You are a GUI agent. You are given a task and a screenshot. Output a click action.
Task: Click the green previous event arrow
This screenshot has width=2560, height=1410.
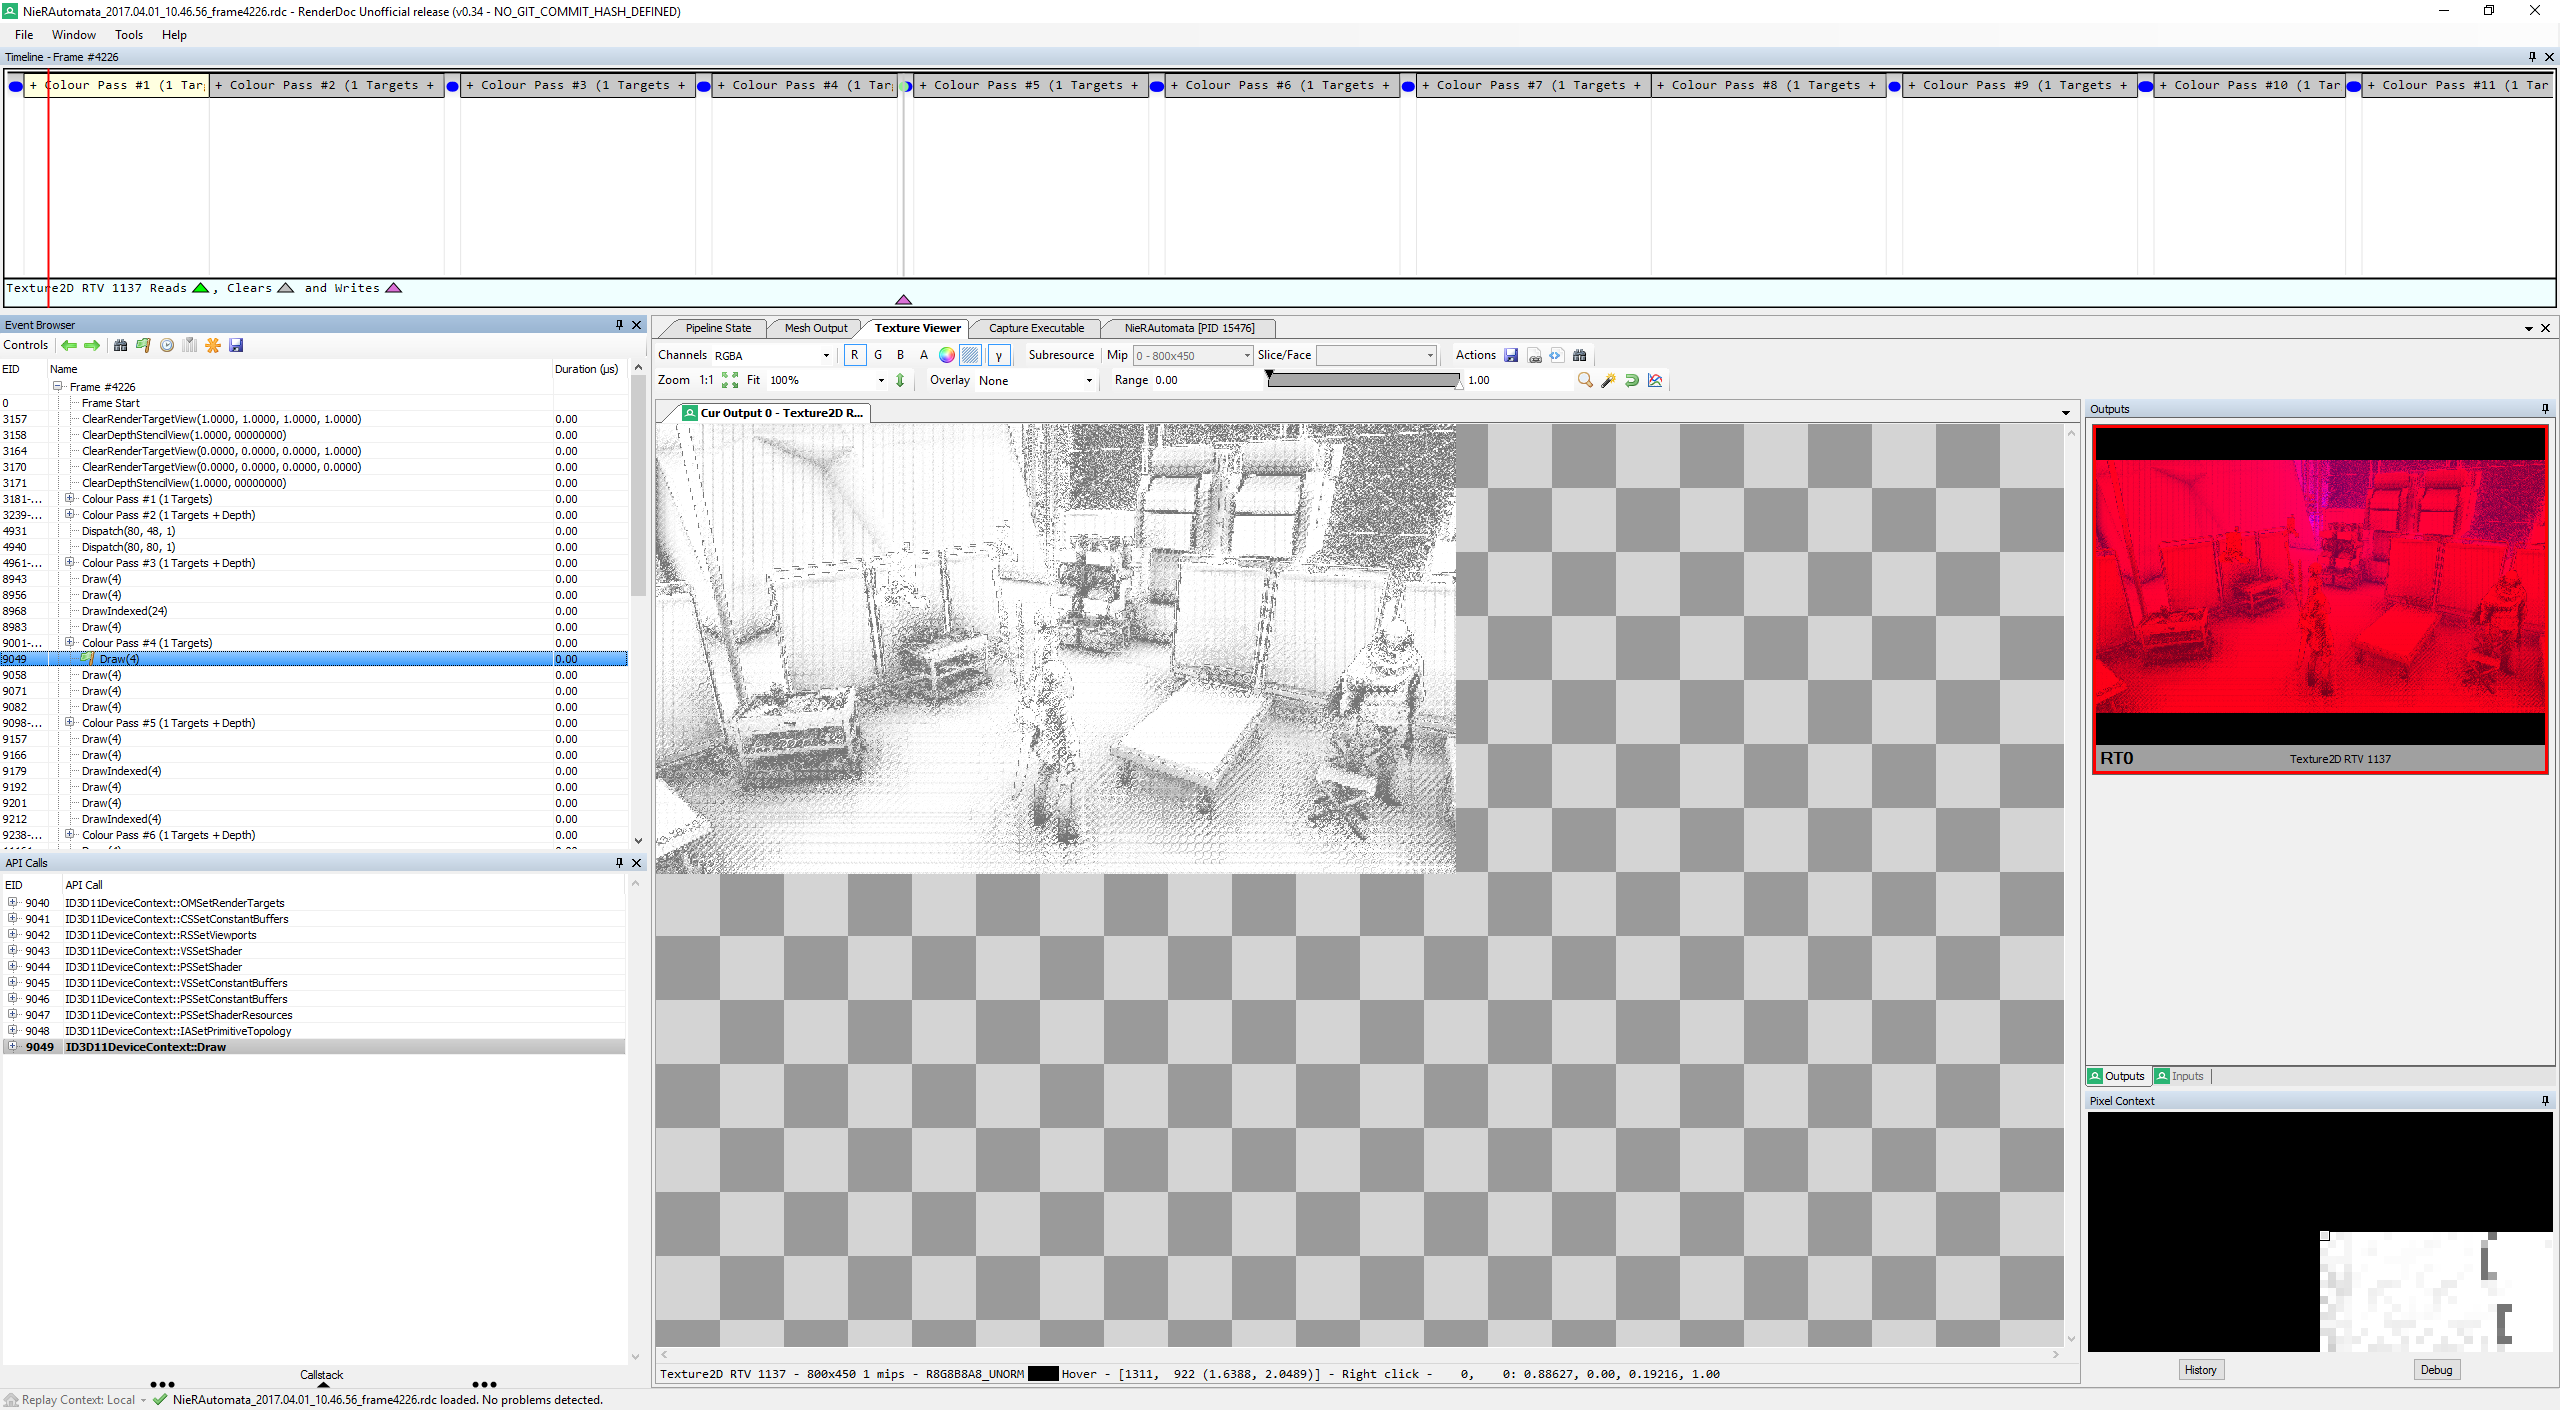click(69, 345)
